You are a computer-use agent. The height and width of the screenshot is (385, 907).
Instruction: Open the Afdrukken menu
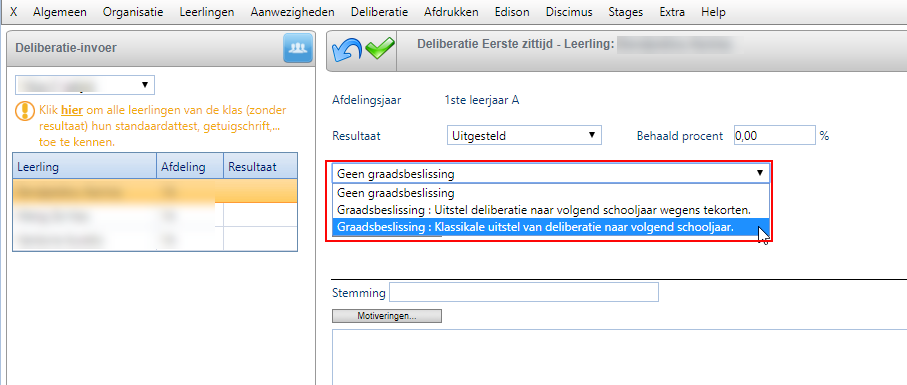[x=451, y=12]
